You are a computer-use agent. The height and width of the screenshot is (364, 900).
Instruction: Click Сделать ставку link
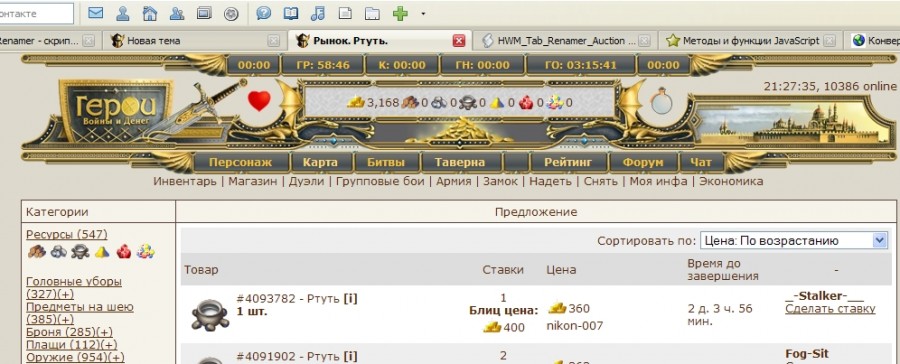coord(830,309)
